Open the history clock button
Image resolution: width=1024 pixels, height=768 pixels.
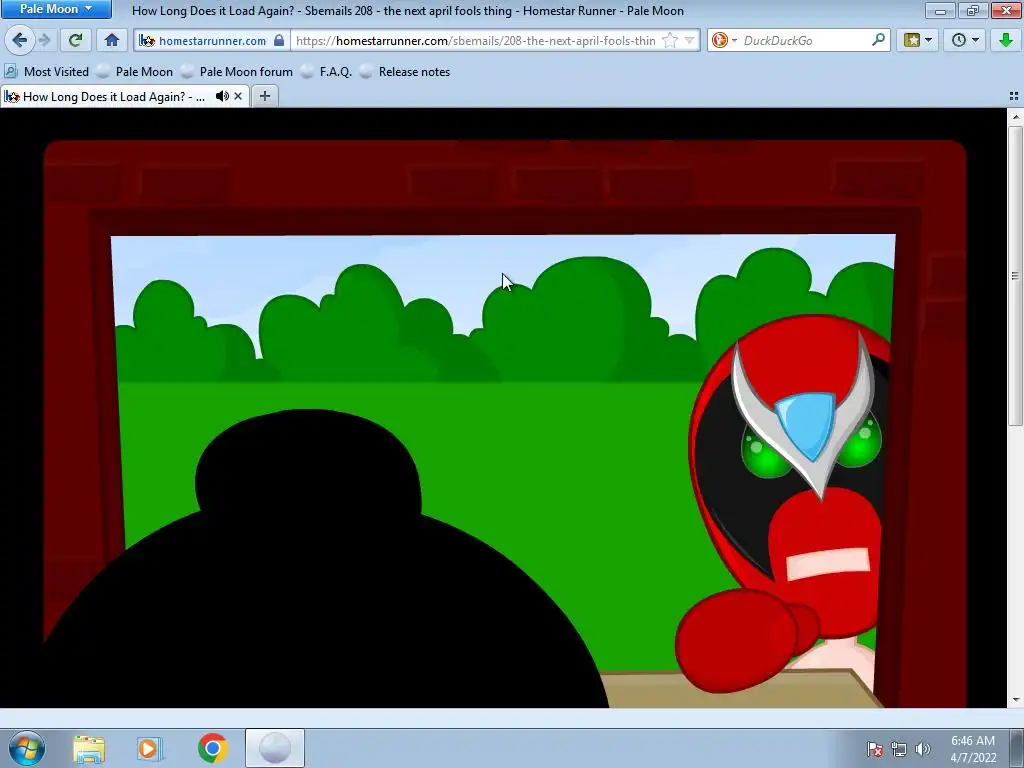[959, 40]
